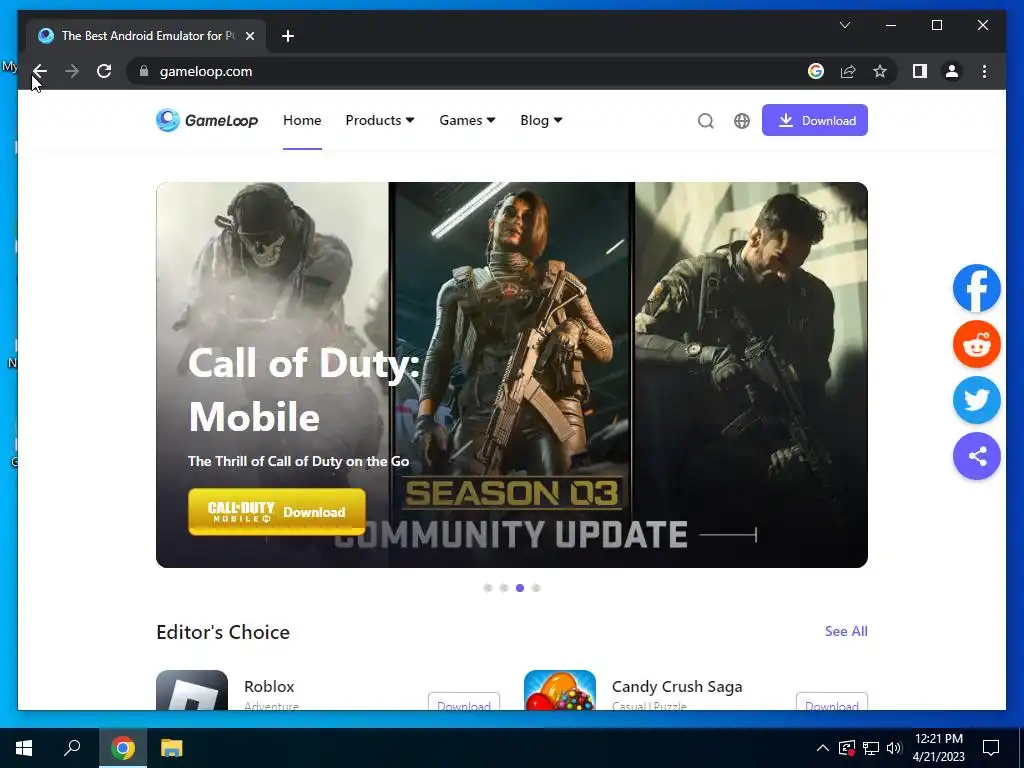The height and width of the screenshot is (768, 1024).
Task: Download Call of Duty Mobile from banner
Action: [x=277, y=512]
